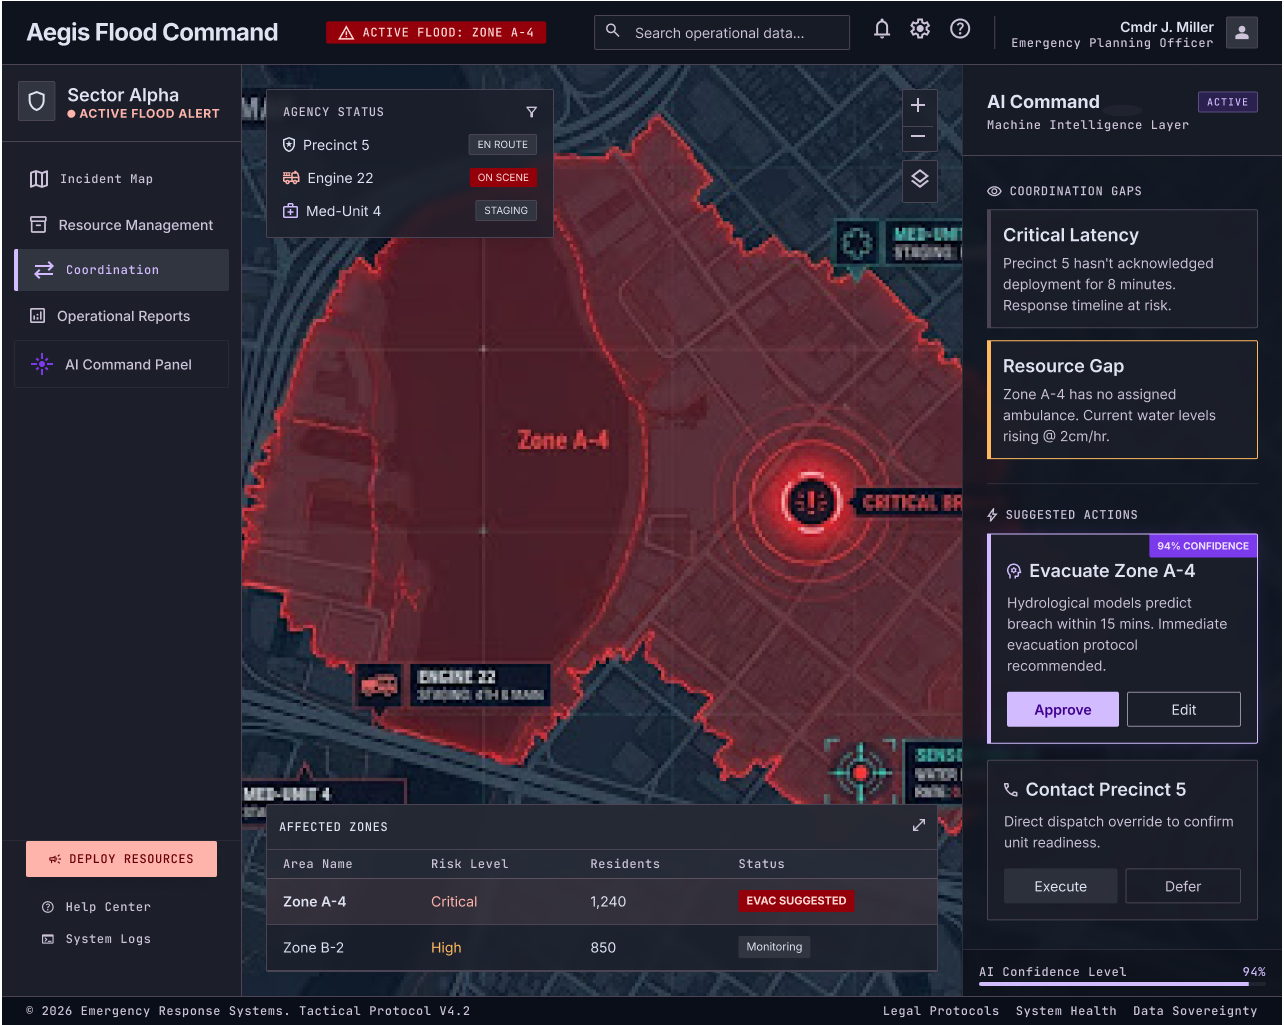The width and height of the screenshot is (1284, 1025).
Task: Execute Contact Precinct 5 action
Action: click(1060, 887)
